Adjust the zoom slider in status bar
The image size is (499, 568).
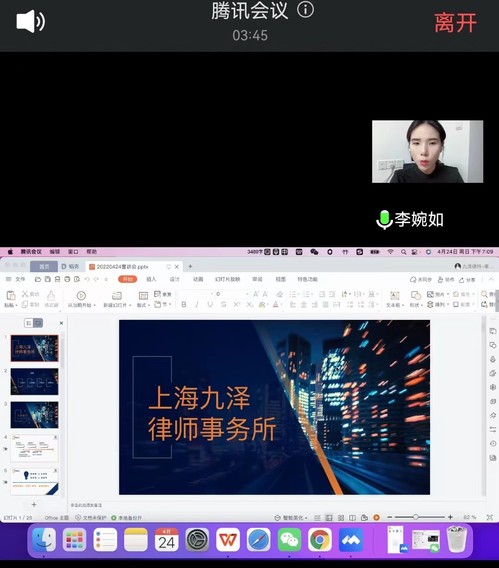[416, 517]
